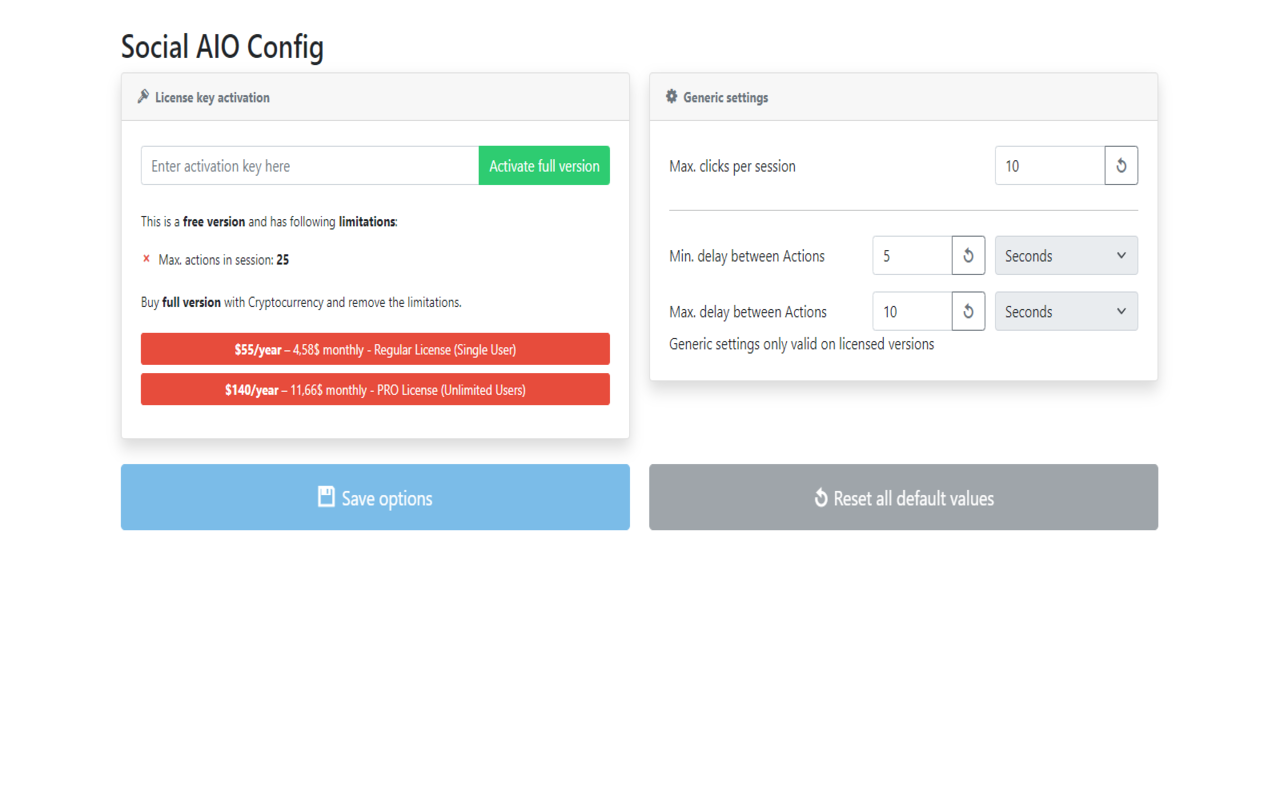Click the key icon beside License key activation

tap(143, 97)
